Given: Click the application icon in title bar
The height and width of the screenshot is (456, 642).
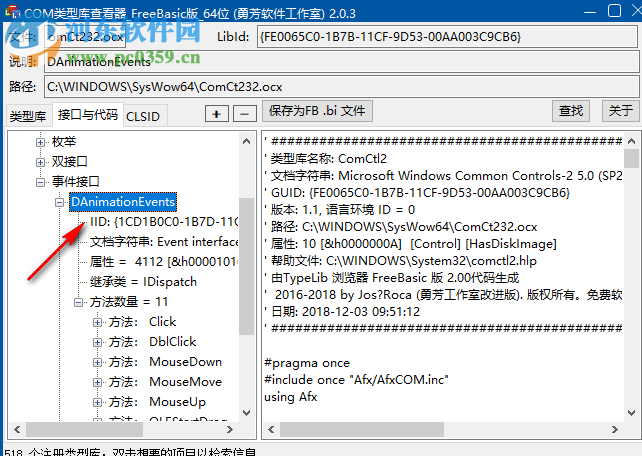Looking at the screenshot, I should [13, 12].
